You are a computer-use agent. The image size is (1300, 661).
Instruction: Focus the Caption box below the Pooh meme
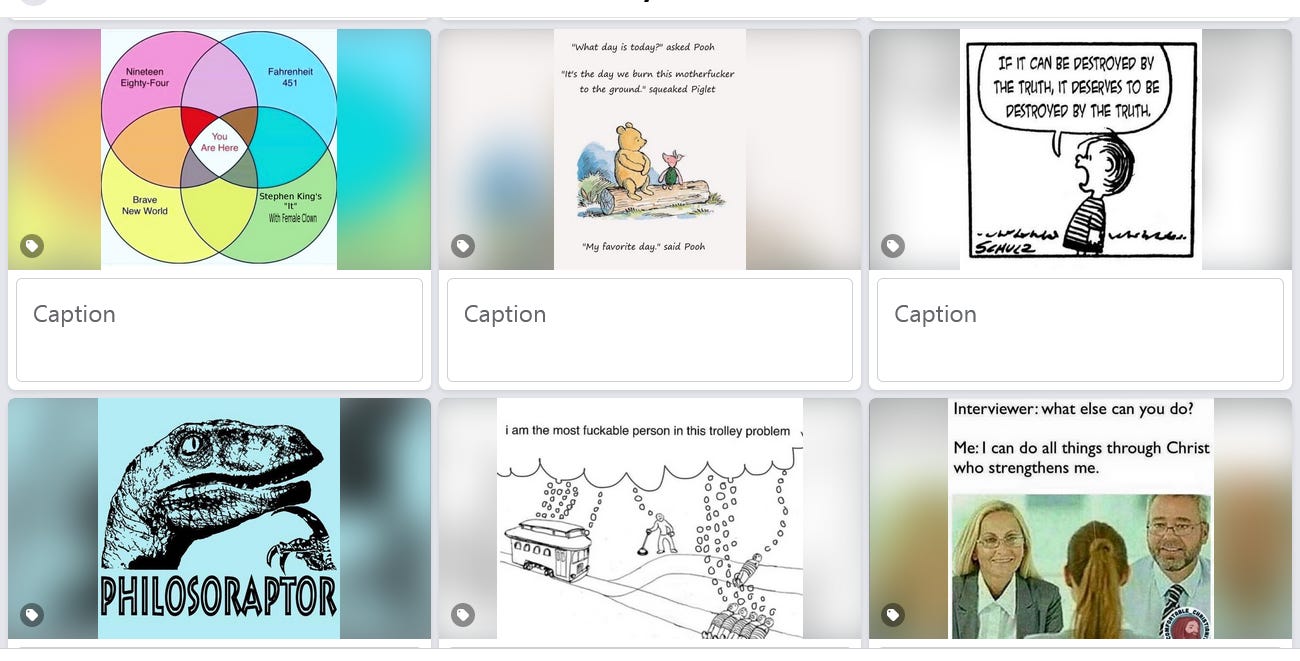click(650, 330)
